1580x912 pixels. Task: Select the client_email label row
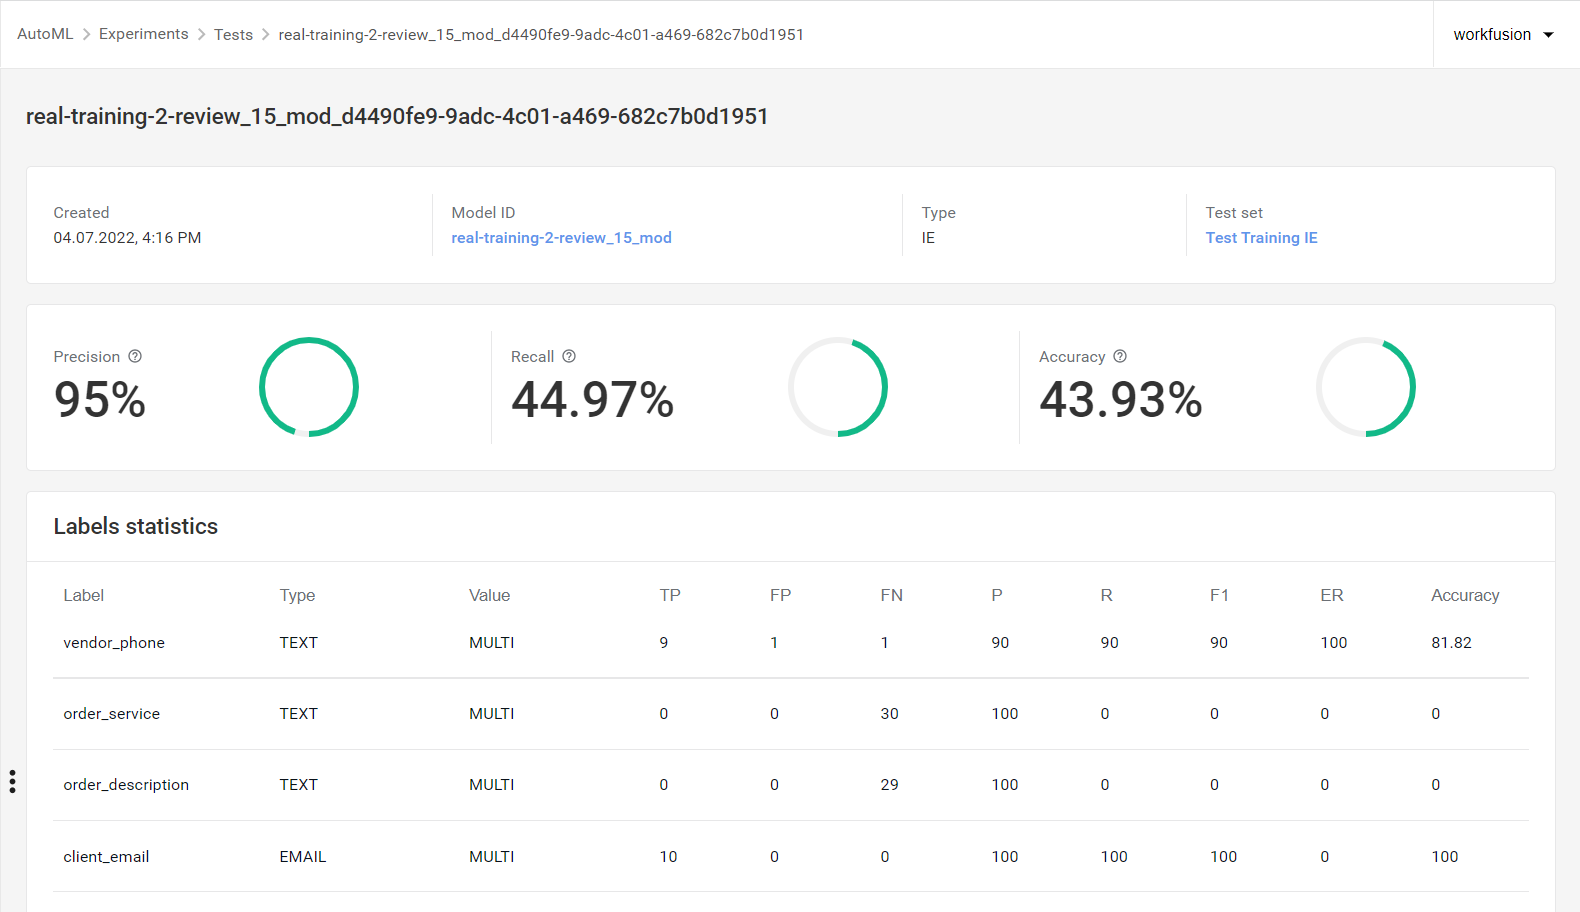click(791, 856)
